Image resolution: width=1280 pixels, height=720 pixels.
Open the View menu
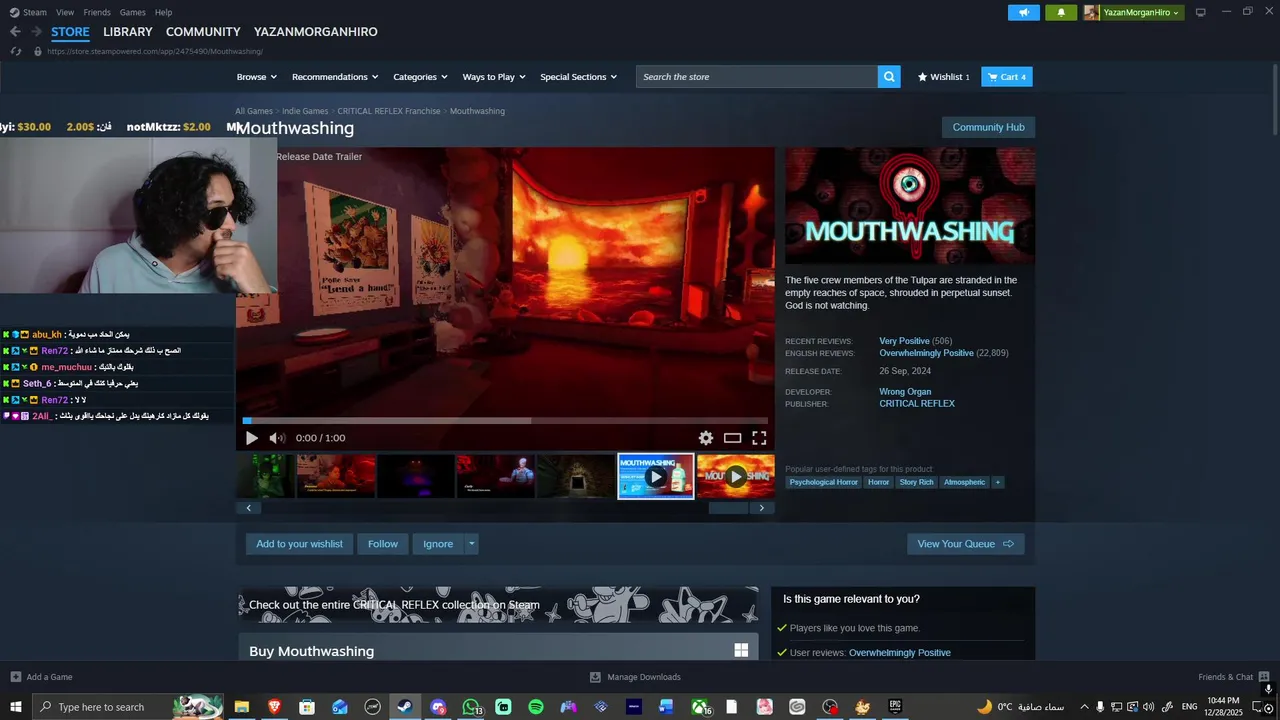65,12
